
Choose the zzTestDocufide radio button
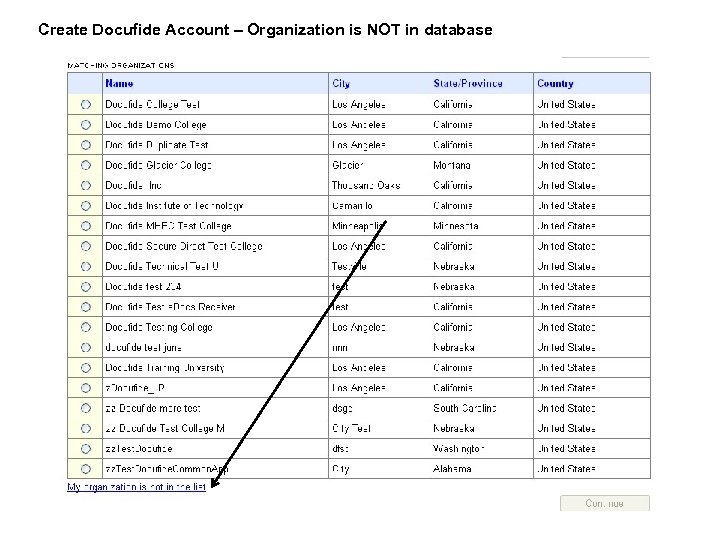coord(86,449)
